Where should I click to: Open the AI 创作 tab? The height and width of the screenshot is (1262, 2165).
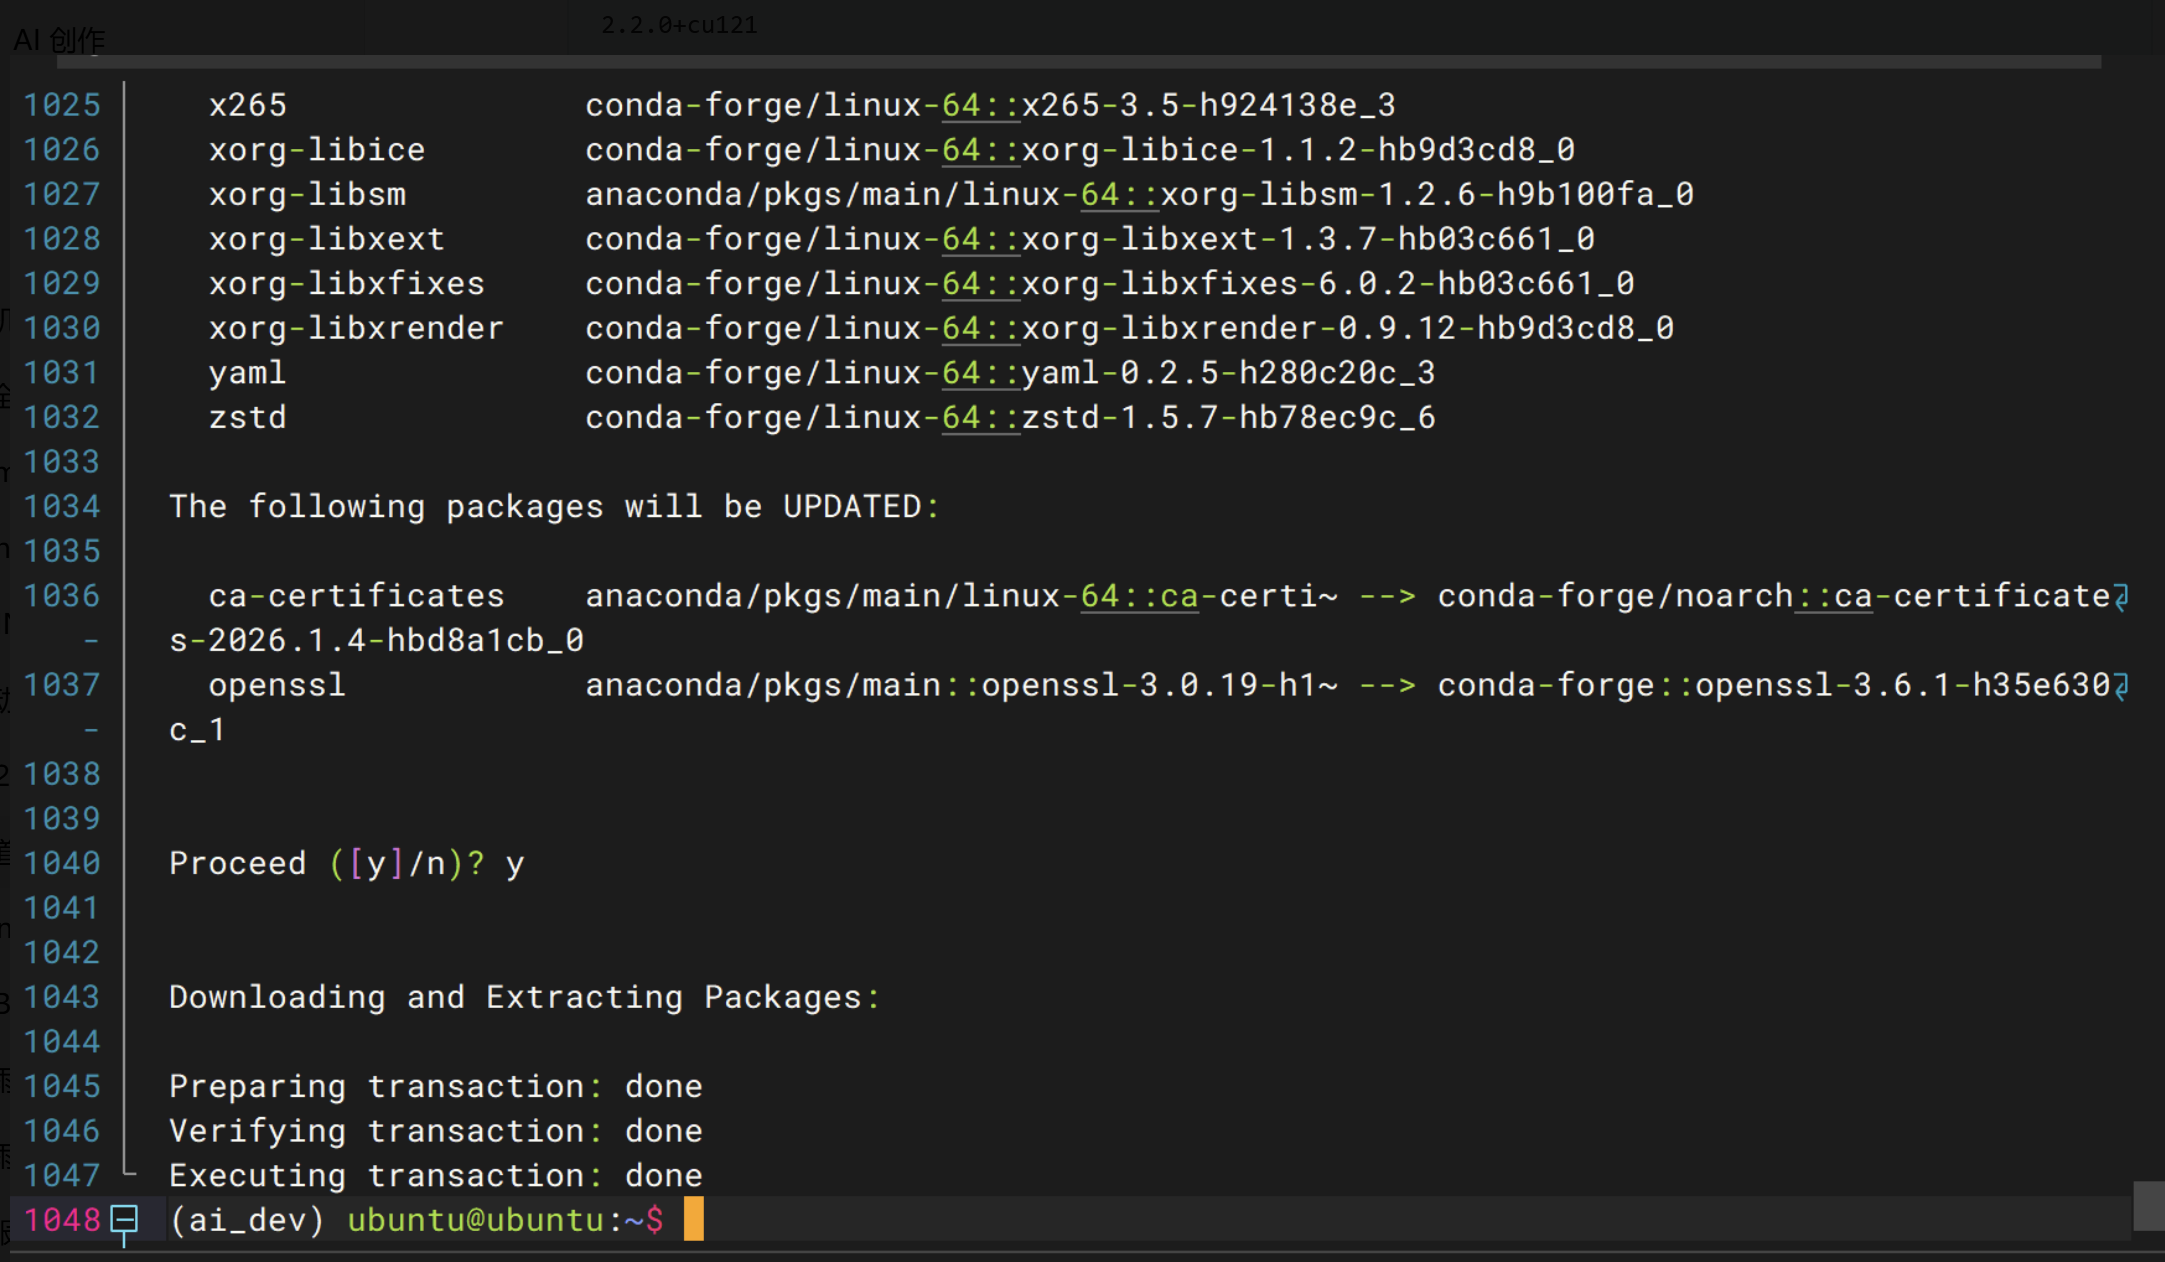(60, 40)
